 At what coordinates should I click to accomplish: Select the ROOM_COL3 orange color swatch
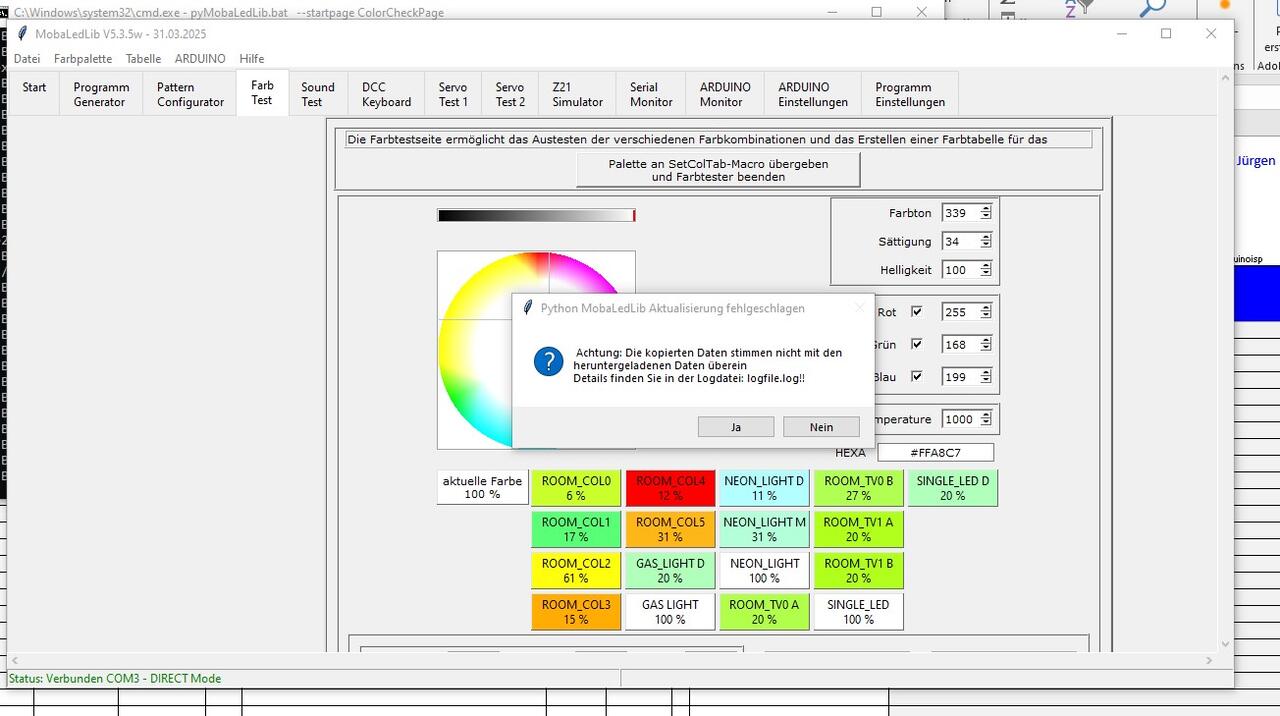575,612
